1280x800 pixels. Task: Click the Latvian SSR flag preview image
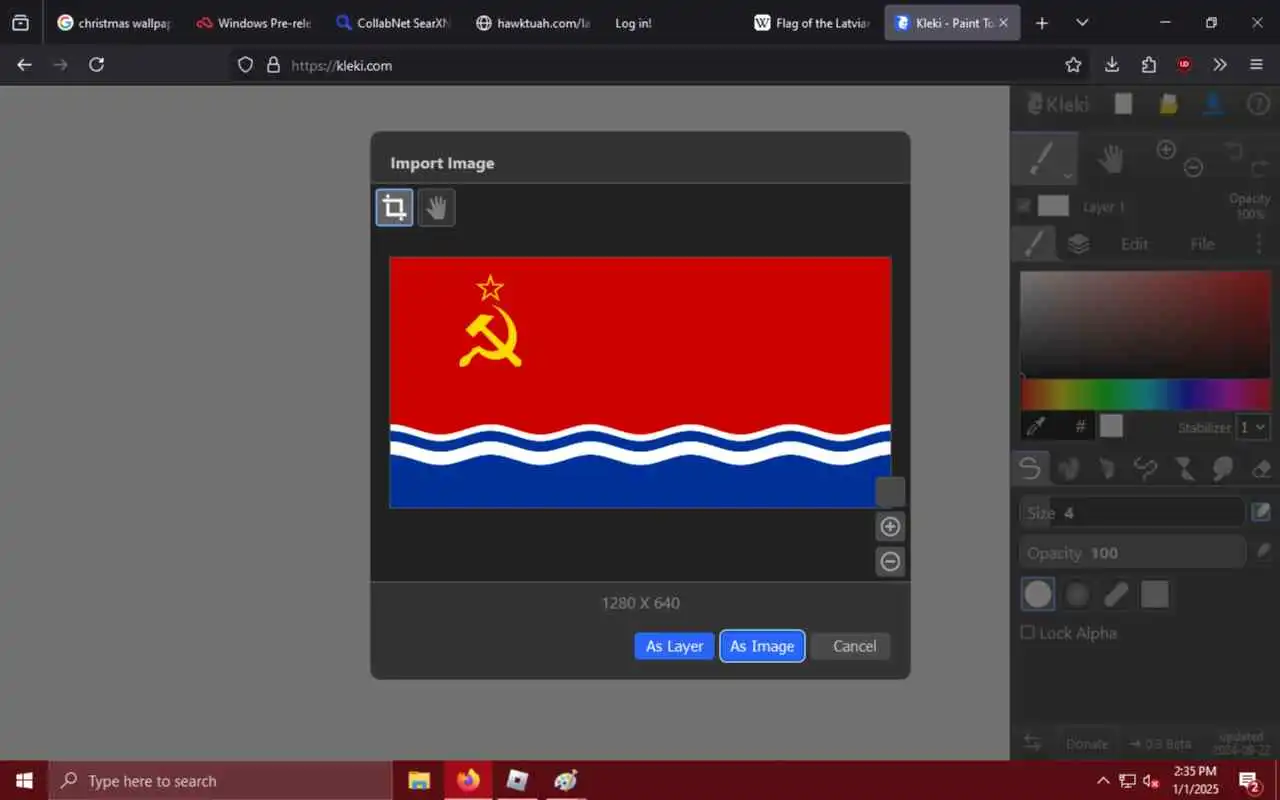pyautogui.click(x=640, y=382)
